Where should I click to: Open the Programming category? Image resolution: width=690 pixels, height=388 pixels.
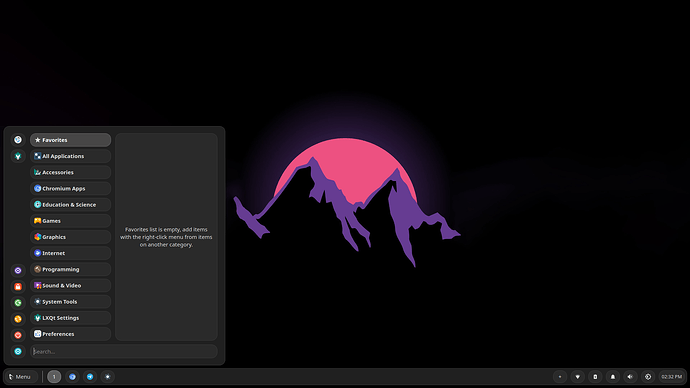click(x=70, y=269)
